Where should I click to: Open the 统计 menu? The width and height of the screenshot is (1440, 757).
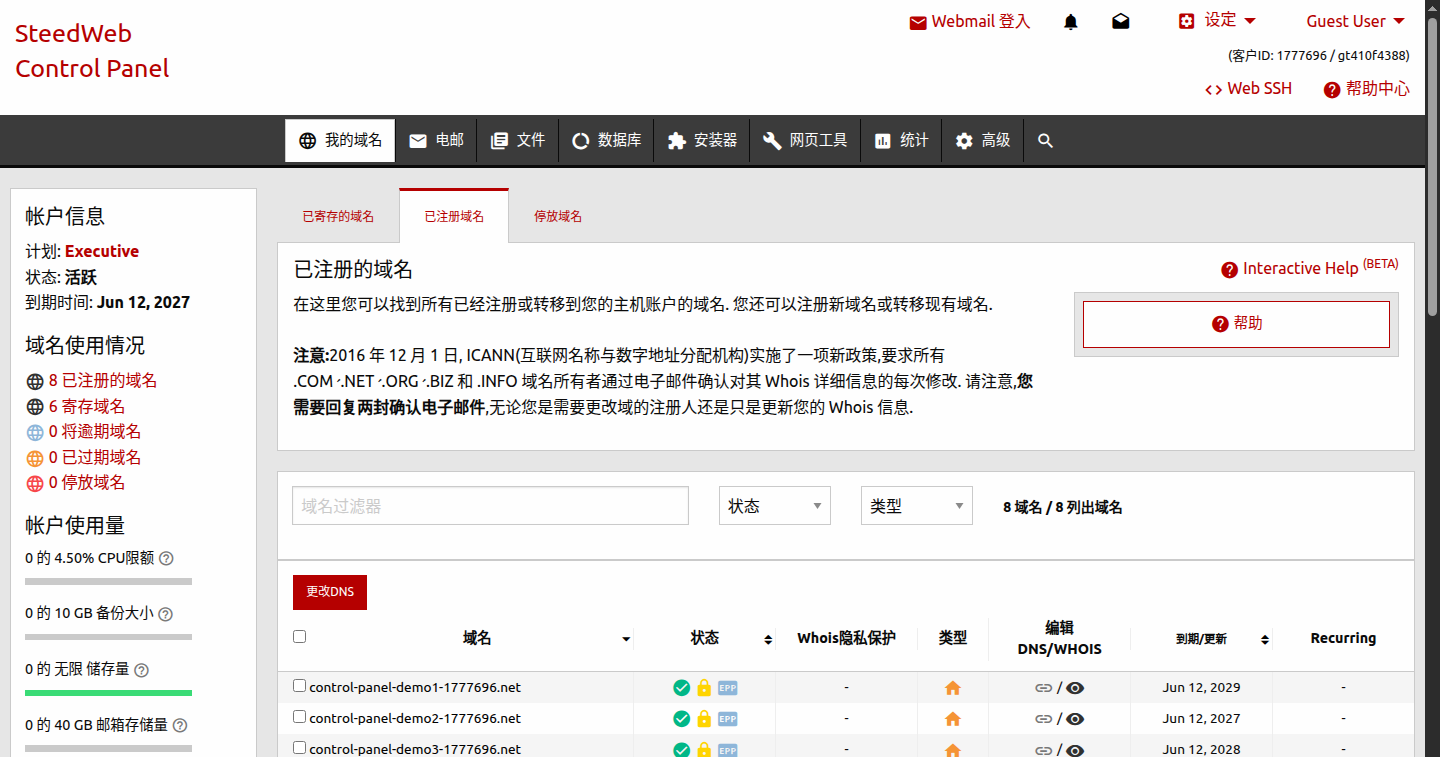click(901, 141)
